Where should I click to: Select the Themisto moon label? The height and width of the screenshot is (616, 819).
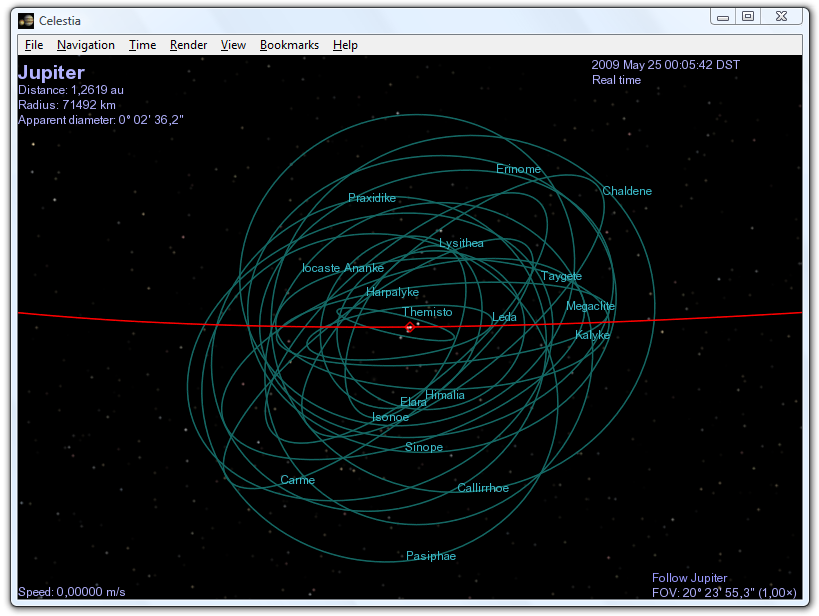coord(427,312)
